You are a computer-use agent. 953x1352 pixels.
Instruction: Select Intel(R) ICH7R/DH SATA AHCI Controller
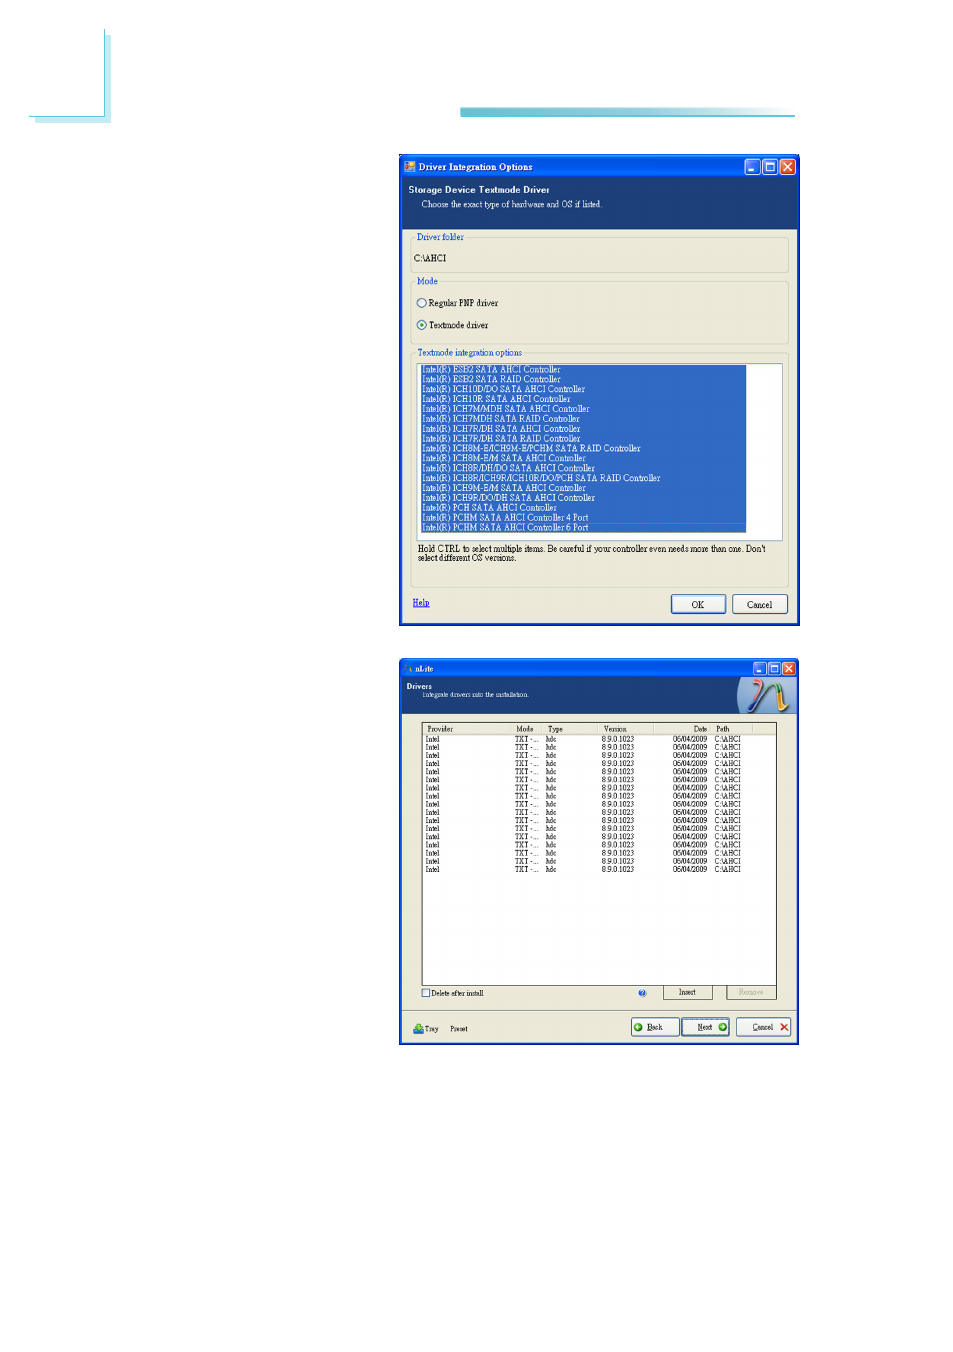tap(583, 429)
